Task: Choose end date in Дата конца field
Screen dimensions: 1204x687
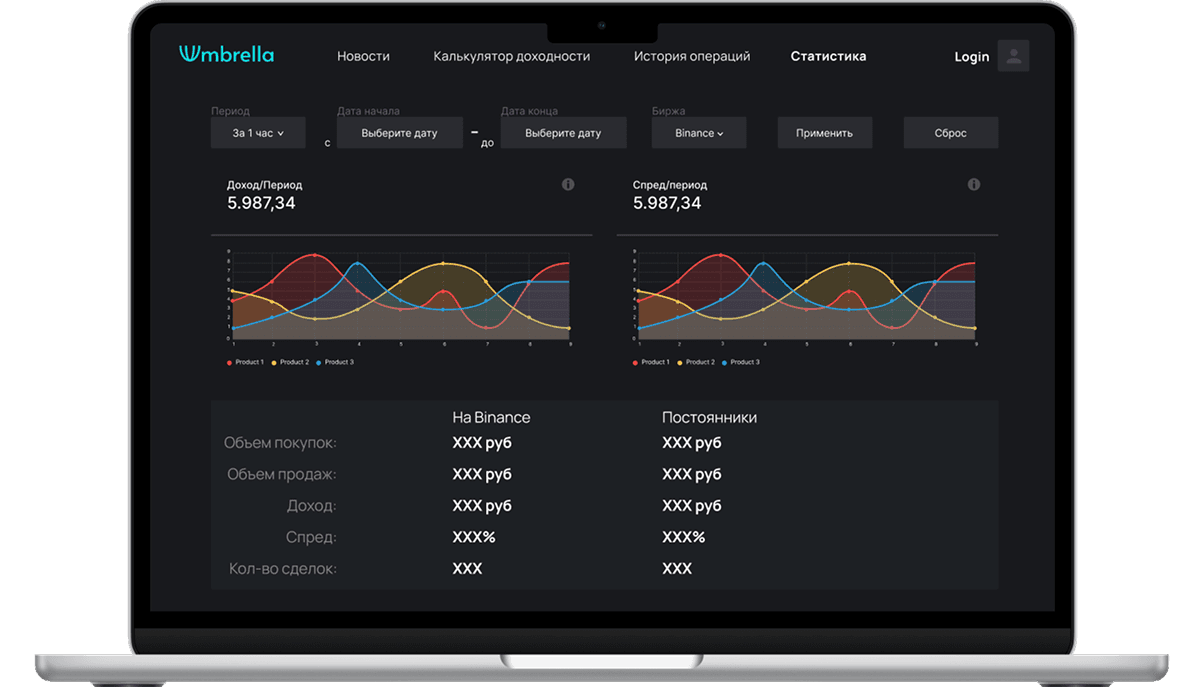Action: pos(563,133)
